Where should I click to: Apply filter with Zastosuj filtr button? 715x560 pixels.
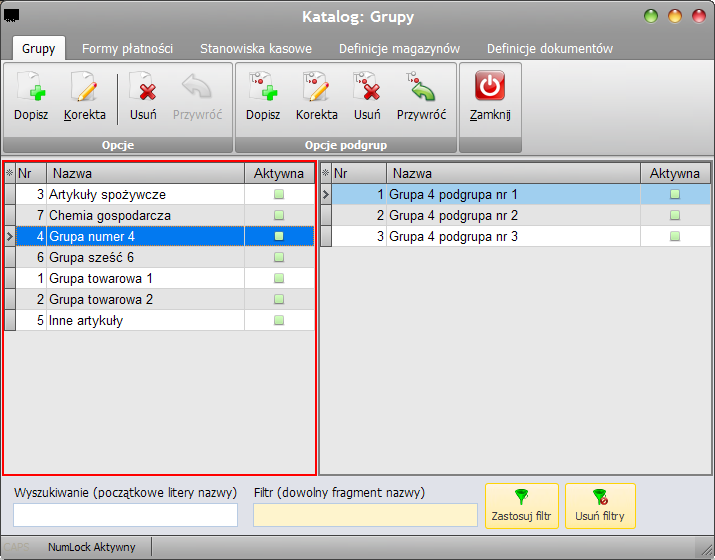[522, 506]
